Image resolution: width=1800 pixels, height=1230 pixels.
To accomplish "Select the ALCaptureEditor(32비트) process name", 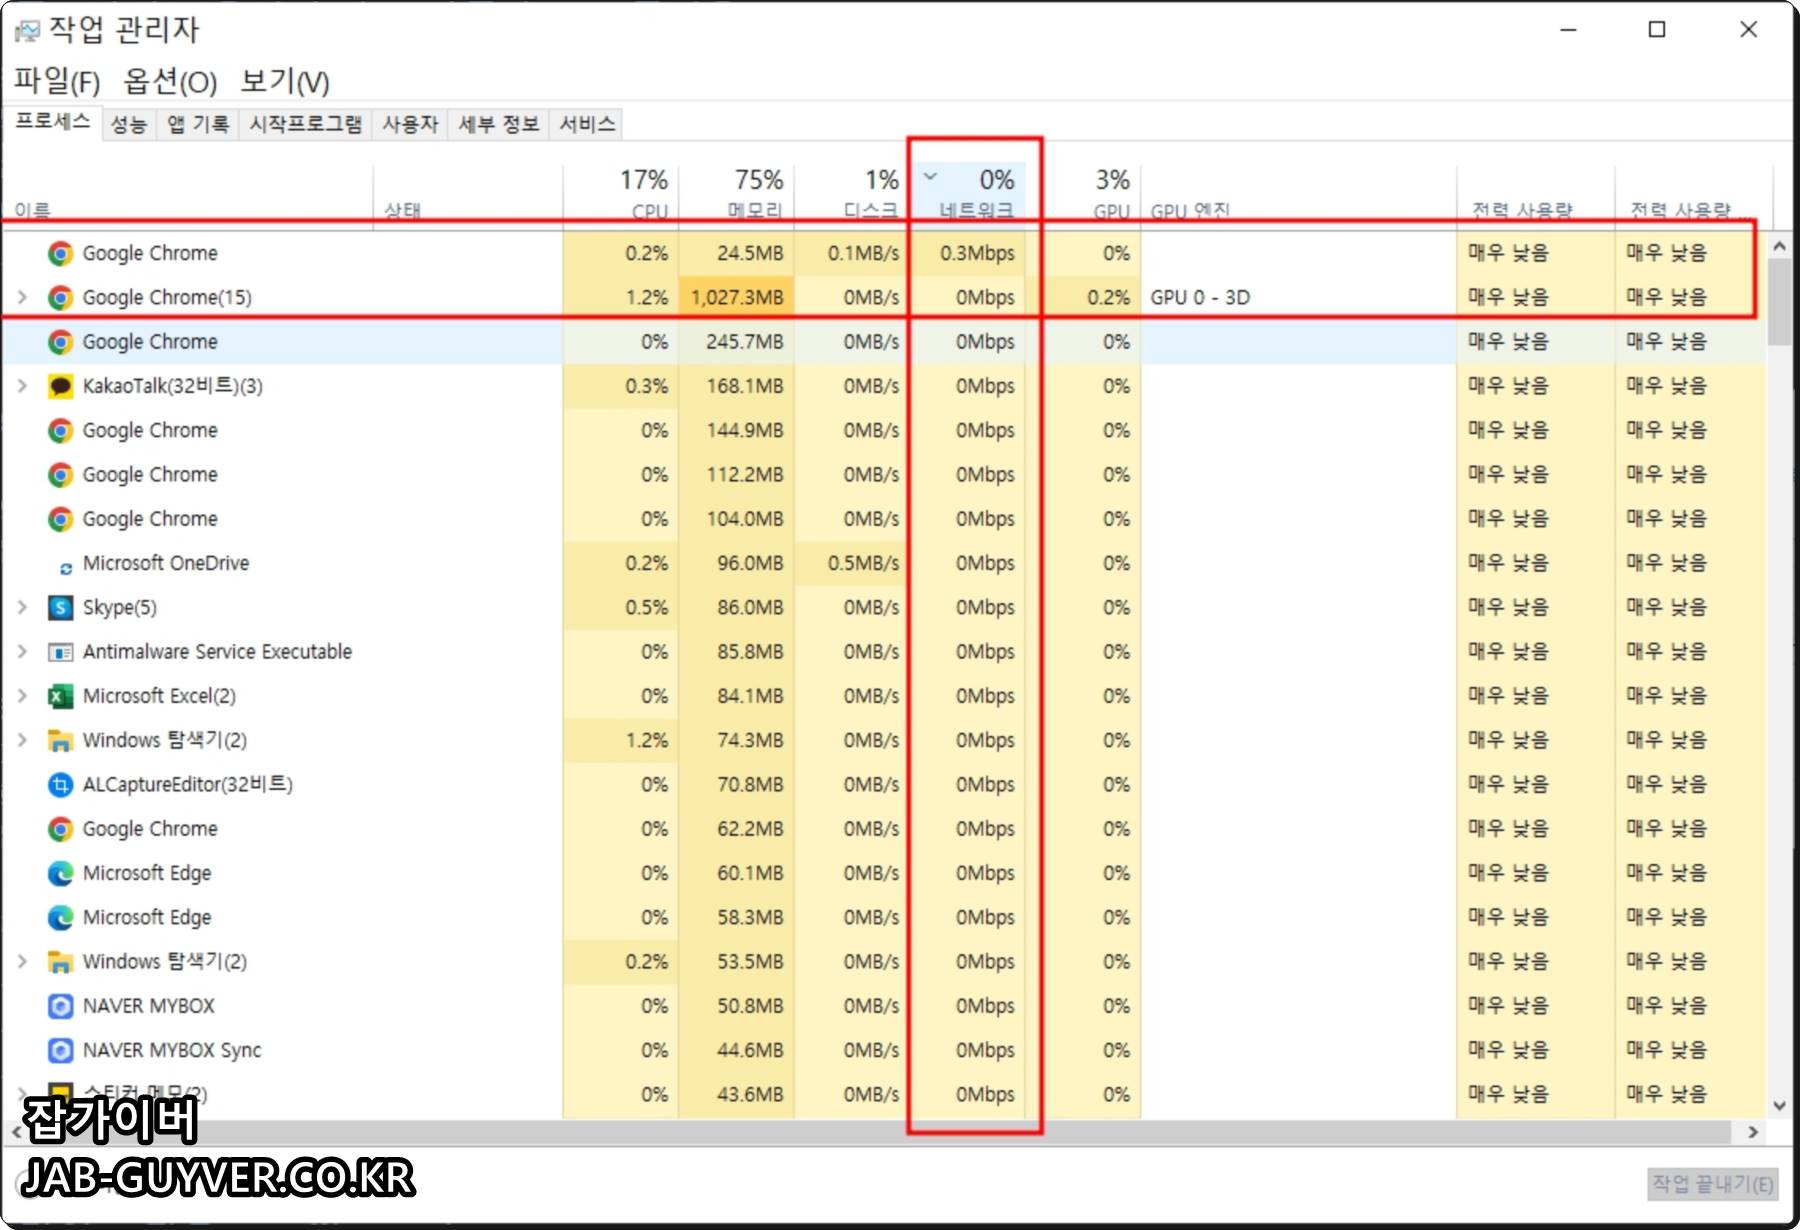I will pyautogui.click(x=188, y=784).
